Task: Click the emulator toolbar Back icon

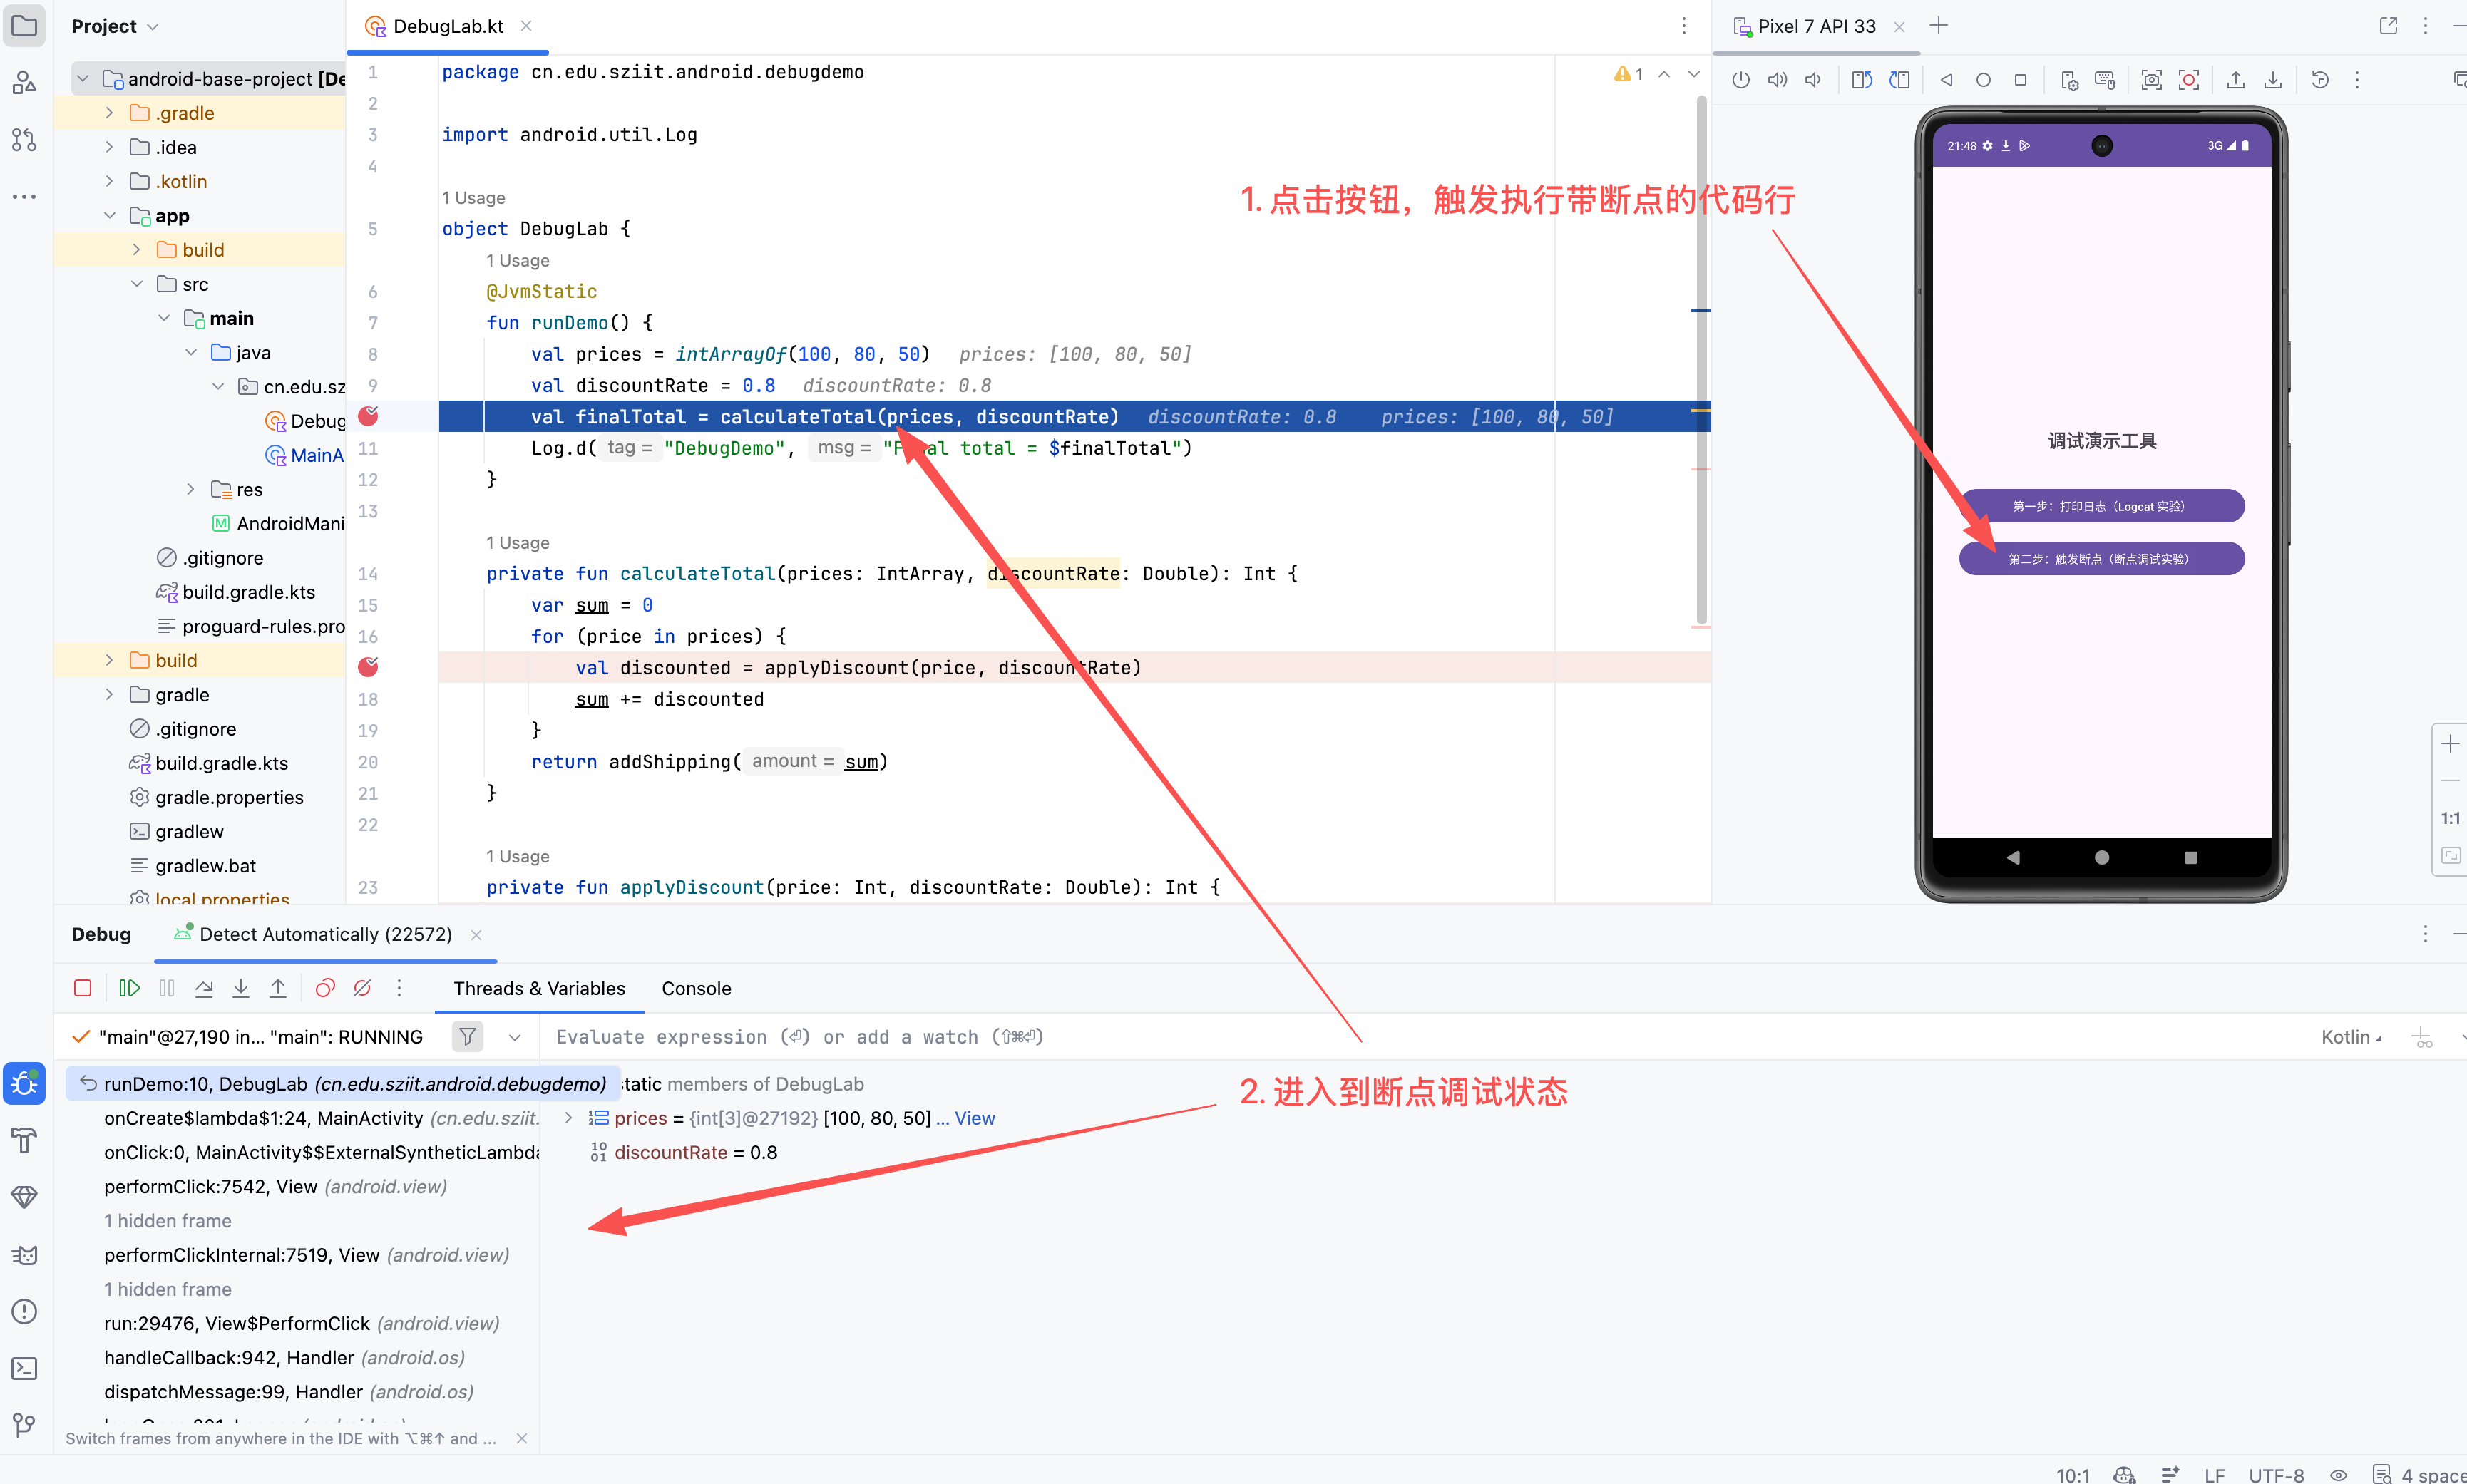Action: [1946, 80]
